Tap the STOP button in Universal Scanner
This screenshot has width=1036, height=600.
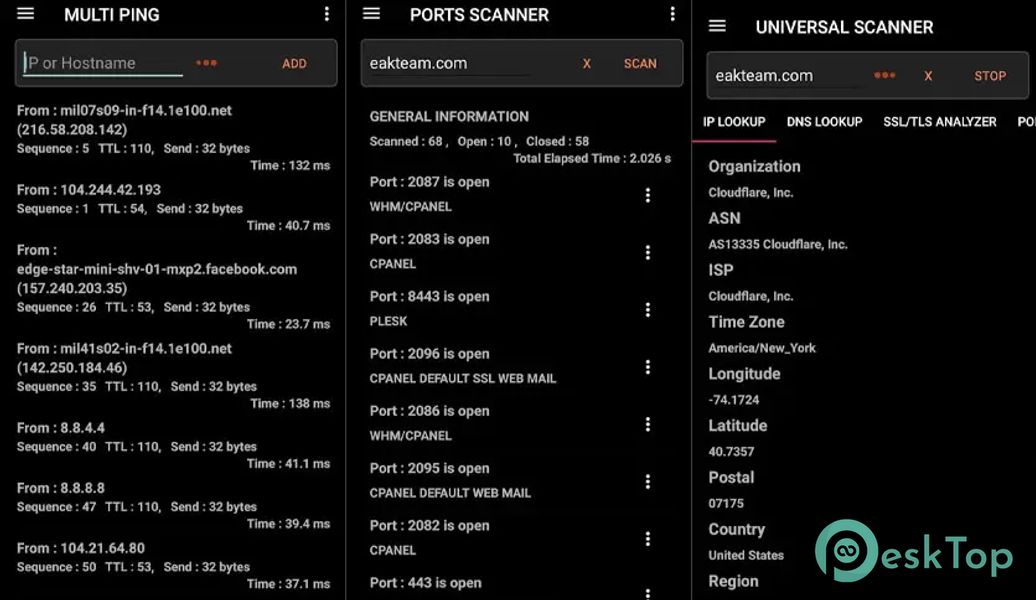pos(990,76)
